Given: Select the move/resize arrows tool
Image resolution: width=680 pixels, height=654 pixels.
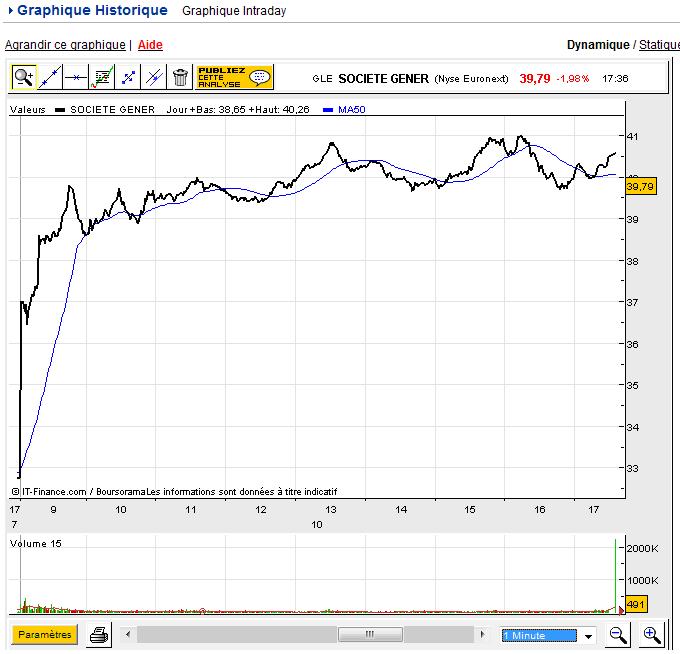Looking at the screenshot, I should (128, 78).
